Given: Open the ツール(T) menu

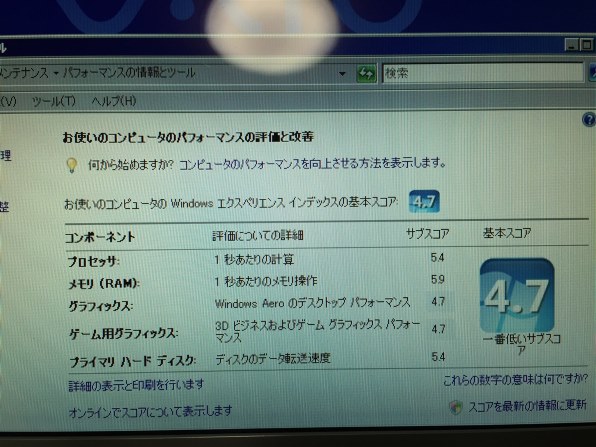Looking at the screenshot, I should tap(54, 101).
